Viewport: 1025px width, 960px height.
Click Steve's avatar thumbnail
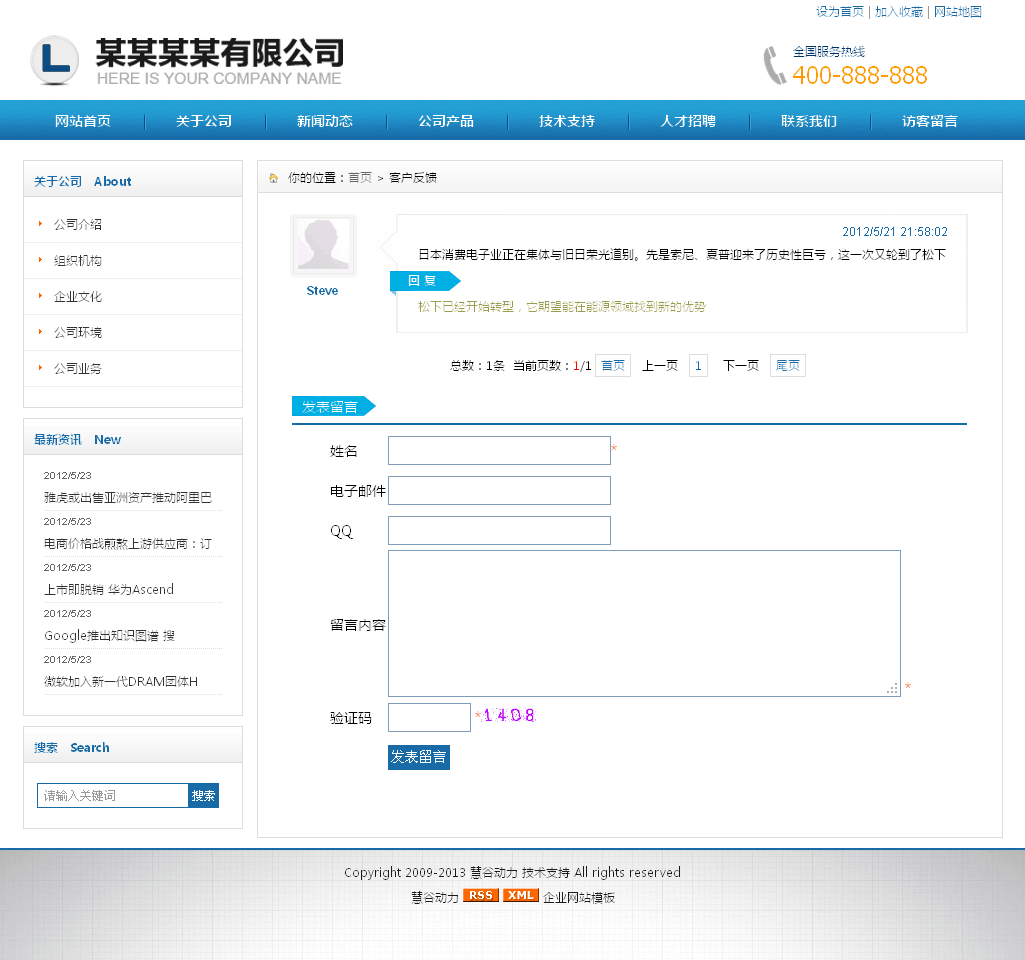(322, 244)
